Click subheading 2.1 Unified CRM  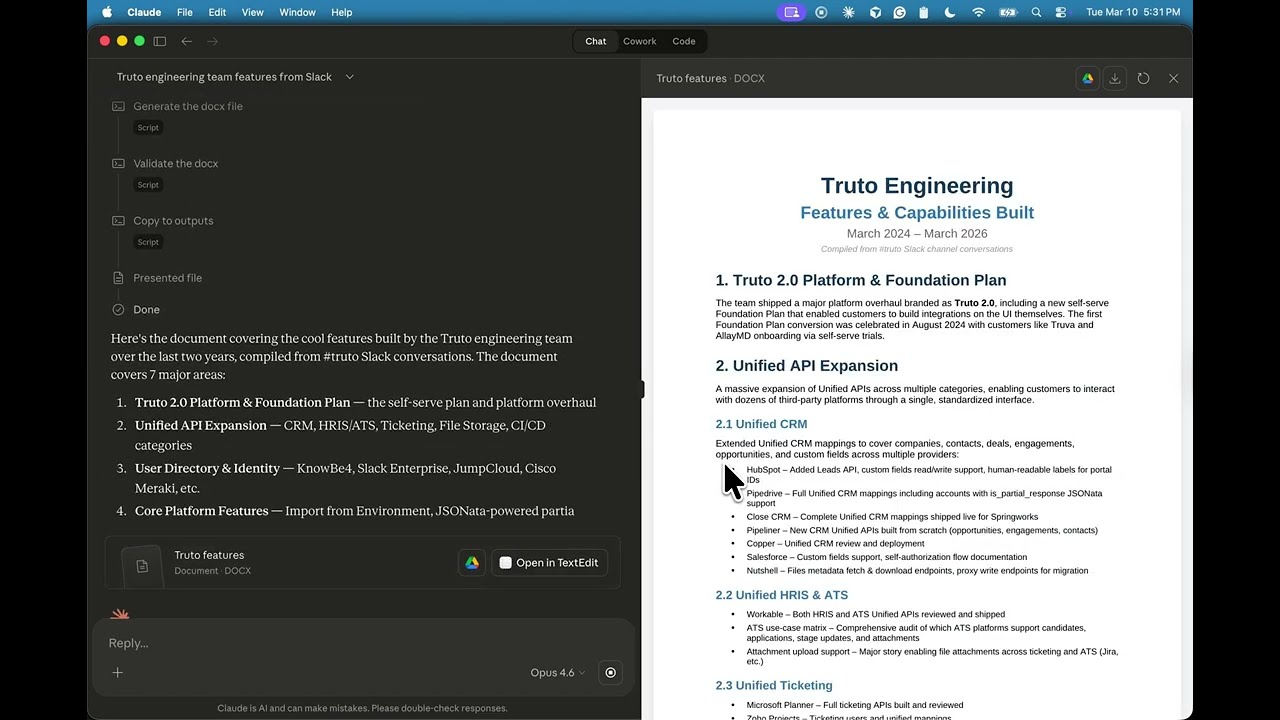[761, 424]
